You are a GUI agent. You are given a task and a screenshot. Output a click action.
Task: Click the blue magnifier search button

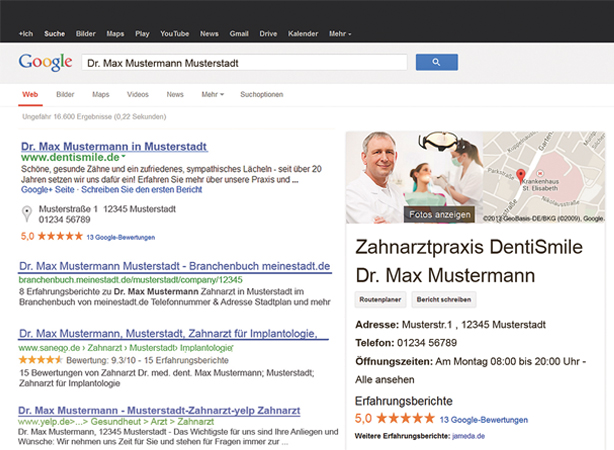click(x=437, y=62)
